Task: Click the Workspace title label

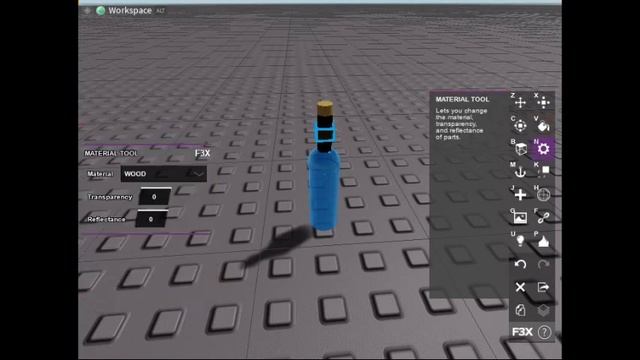Action: [130, 11]
